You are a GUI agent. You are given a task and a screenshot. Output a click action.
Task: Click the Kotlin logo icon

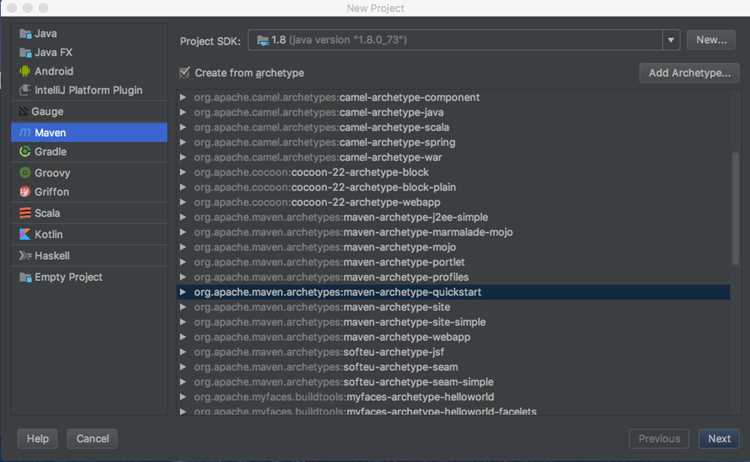pos(25,234)
